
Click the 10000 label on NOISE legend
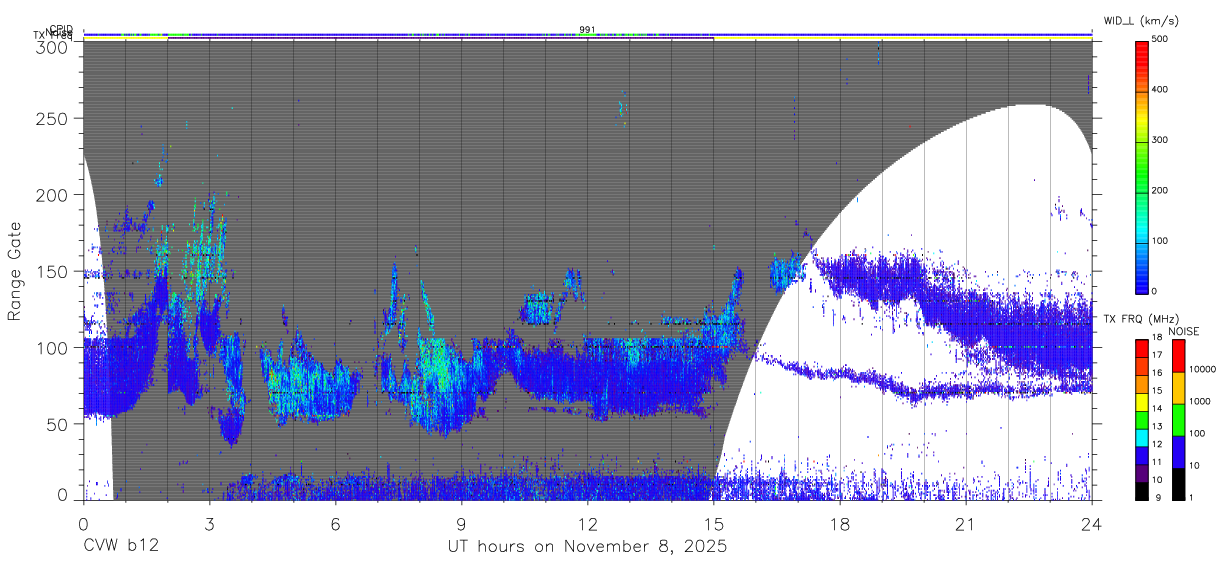click(1203, 370)
